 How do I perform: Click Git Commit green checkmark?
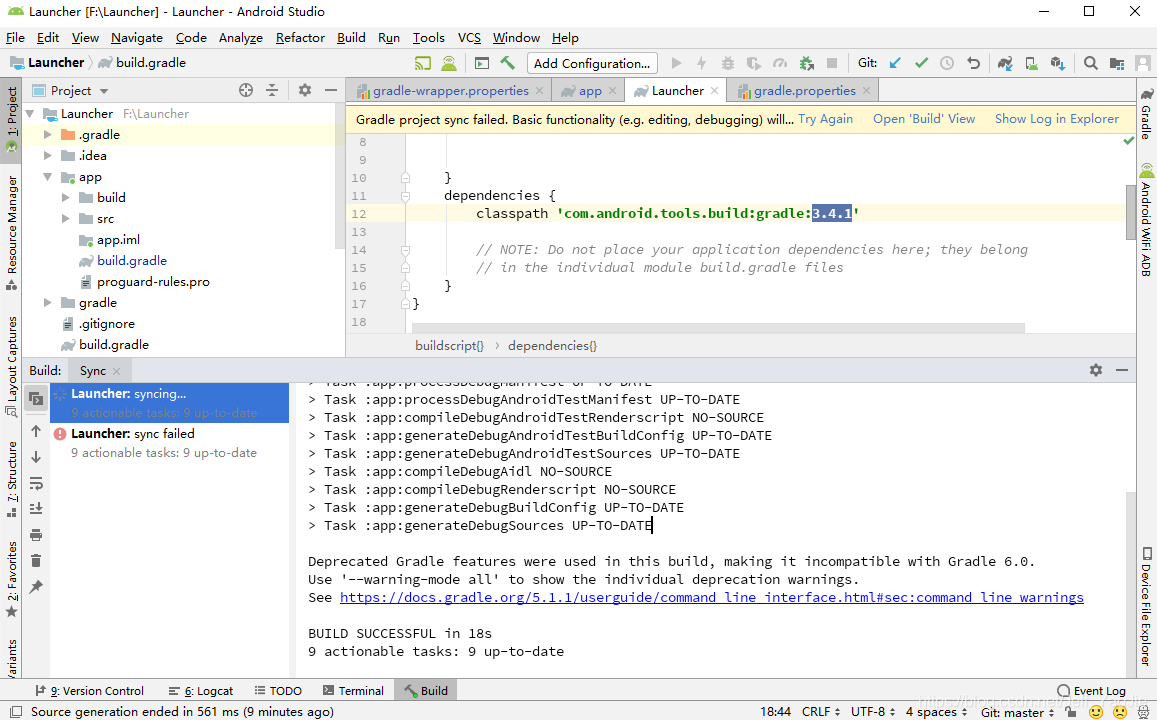point(921,63)
